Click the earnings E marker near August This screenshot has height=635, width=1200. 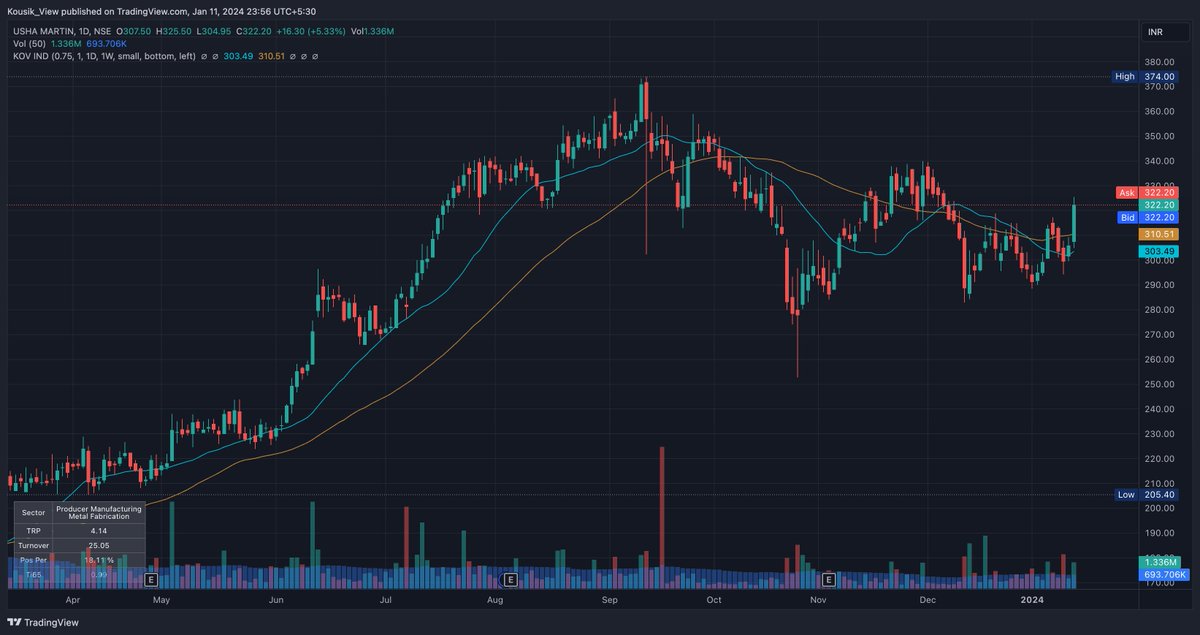click(510, 579)
